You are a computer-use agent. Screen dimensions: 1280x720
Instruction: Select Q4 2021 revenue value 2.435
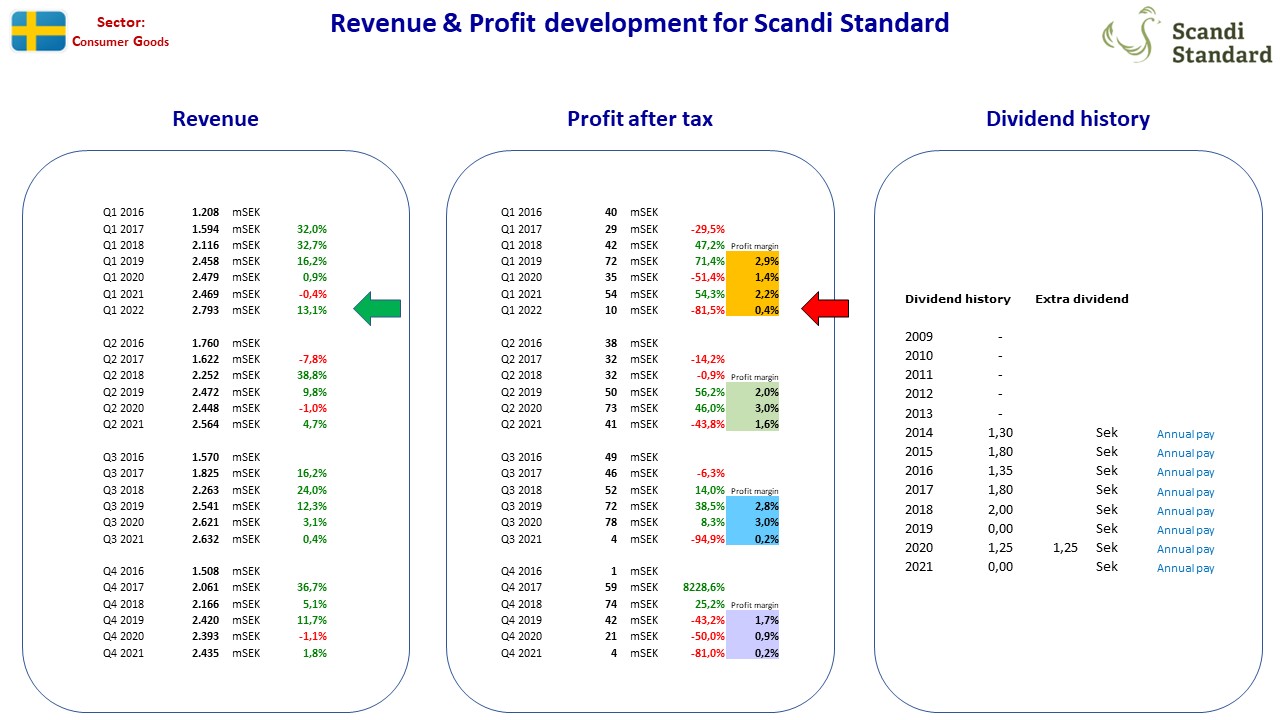click(x=205, y=653)
